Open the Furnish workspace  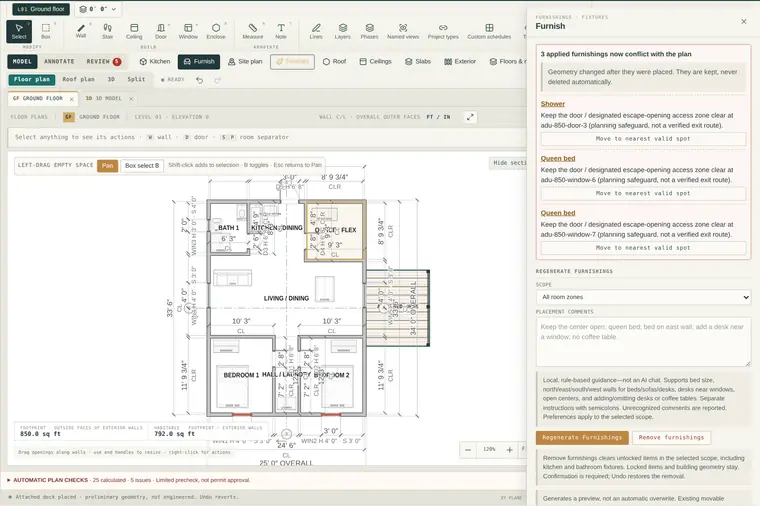[x=199, y=62]
